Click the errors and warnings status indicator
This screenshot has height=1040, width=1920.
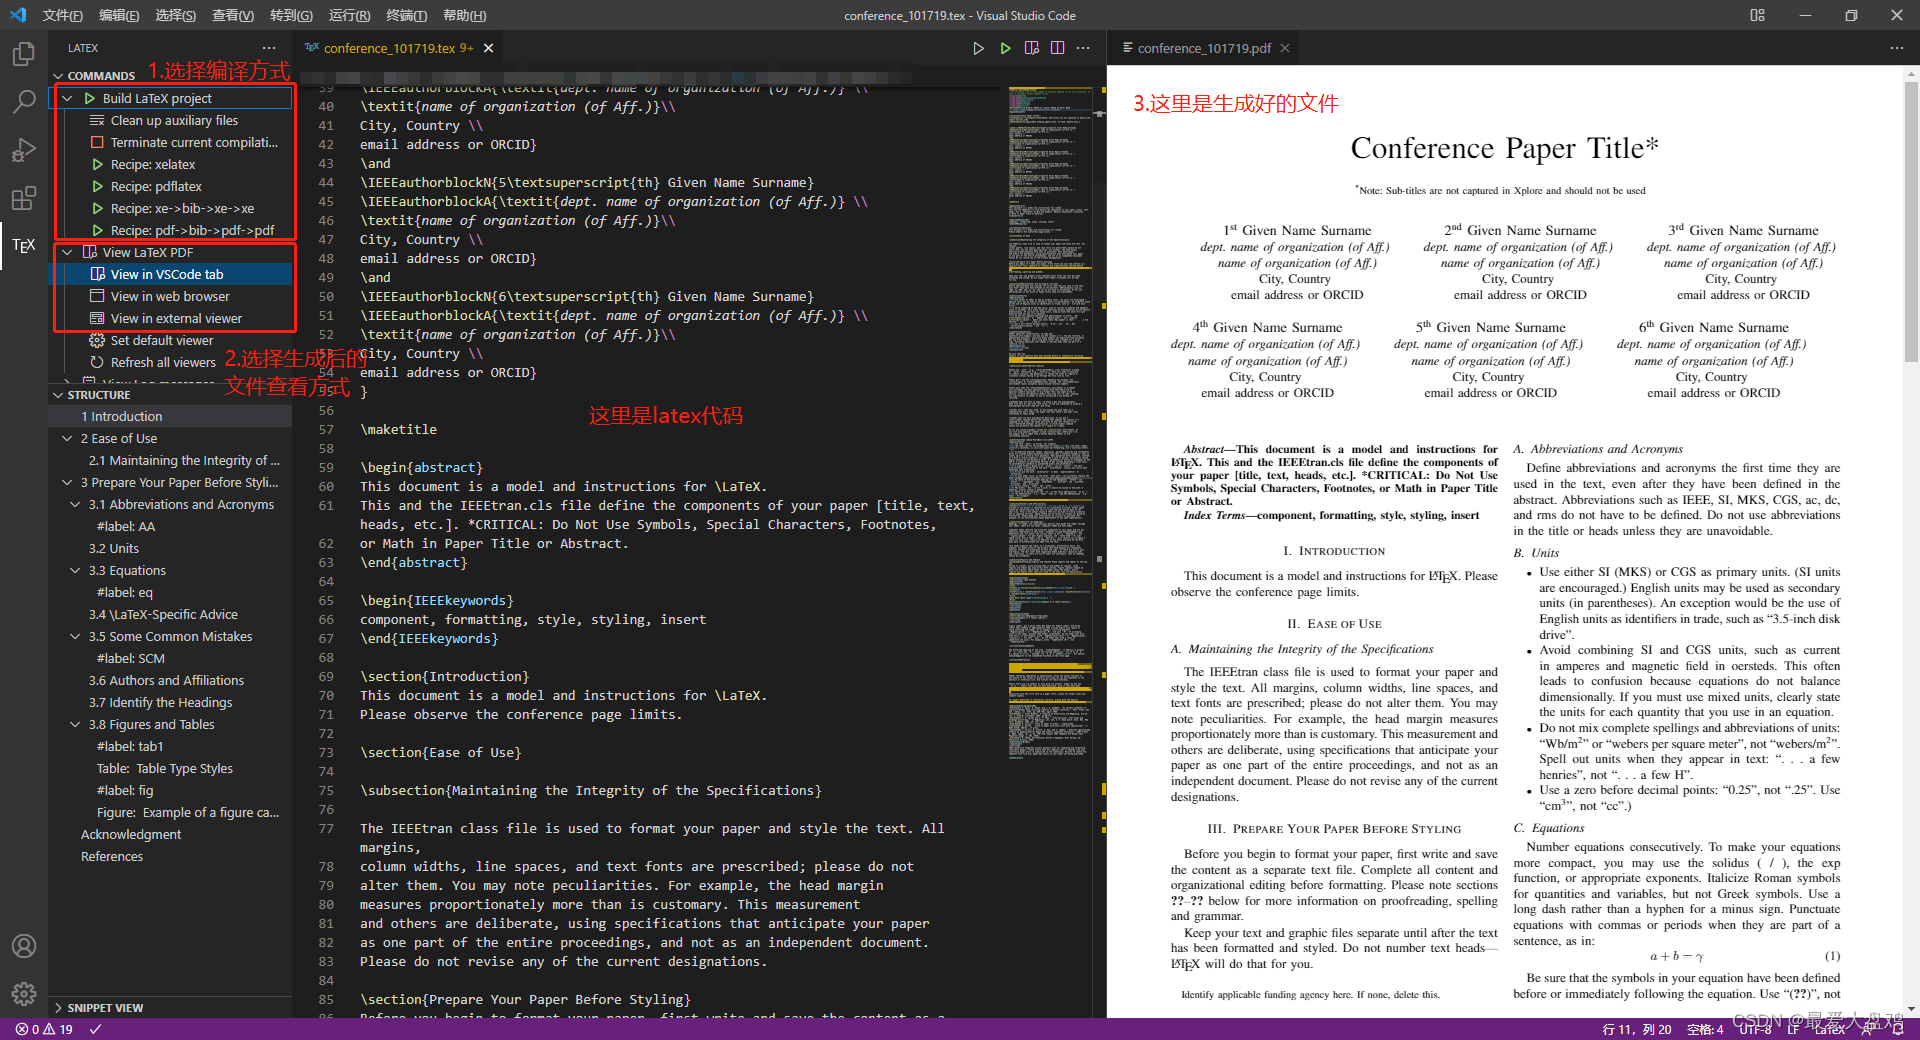coord(44,1029)
